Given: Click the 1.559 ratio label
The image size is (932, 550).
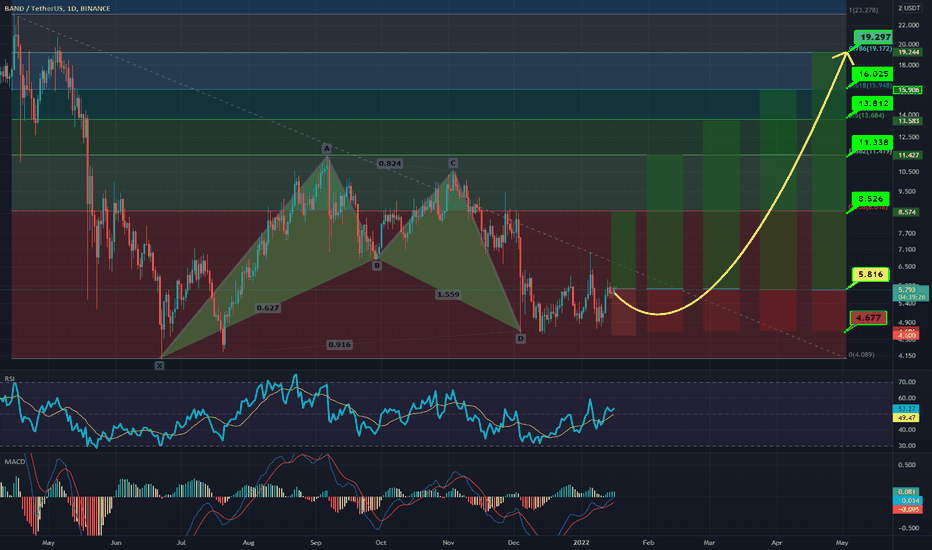Looking at the screenshot, I should [x=448, y=294].
